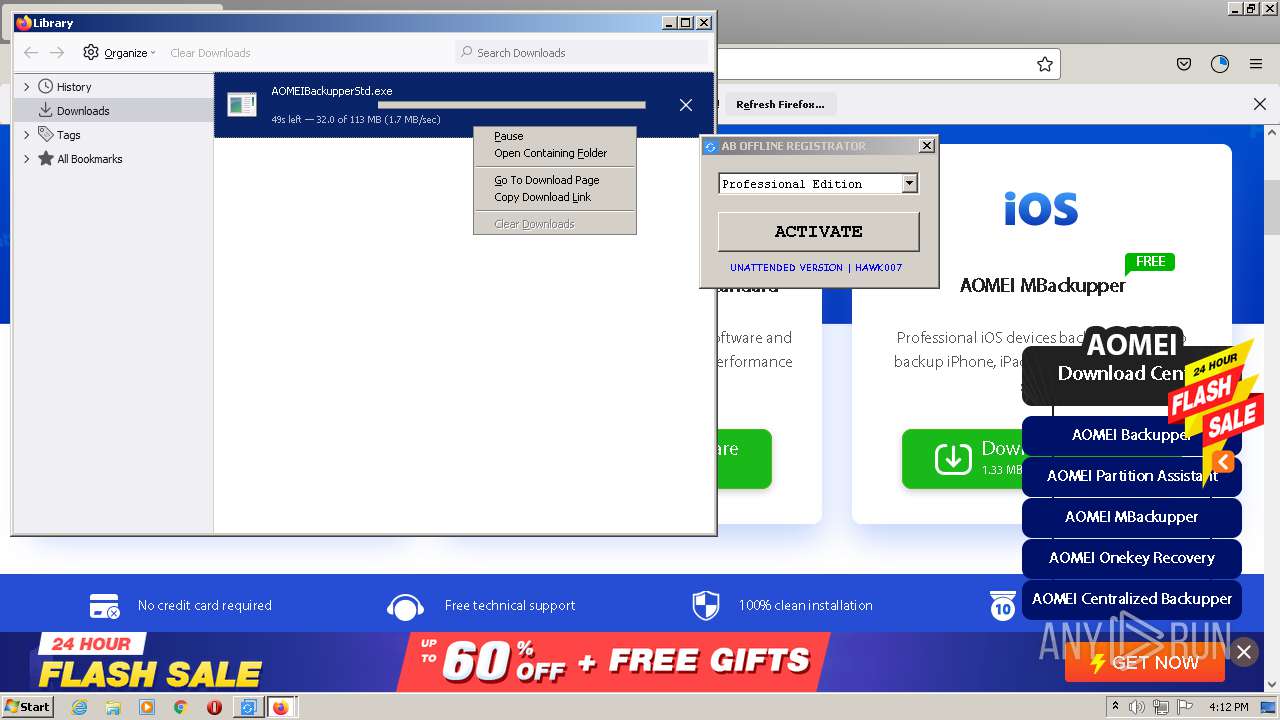Close the Flash Sale bottom banner
This screenshot has height=720, width=1280.
1244,652
